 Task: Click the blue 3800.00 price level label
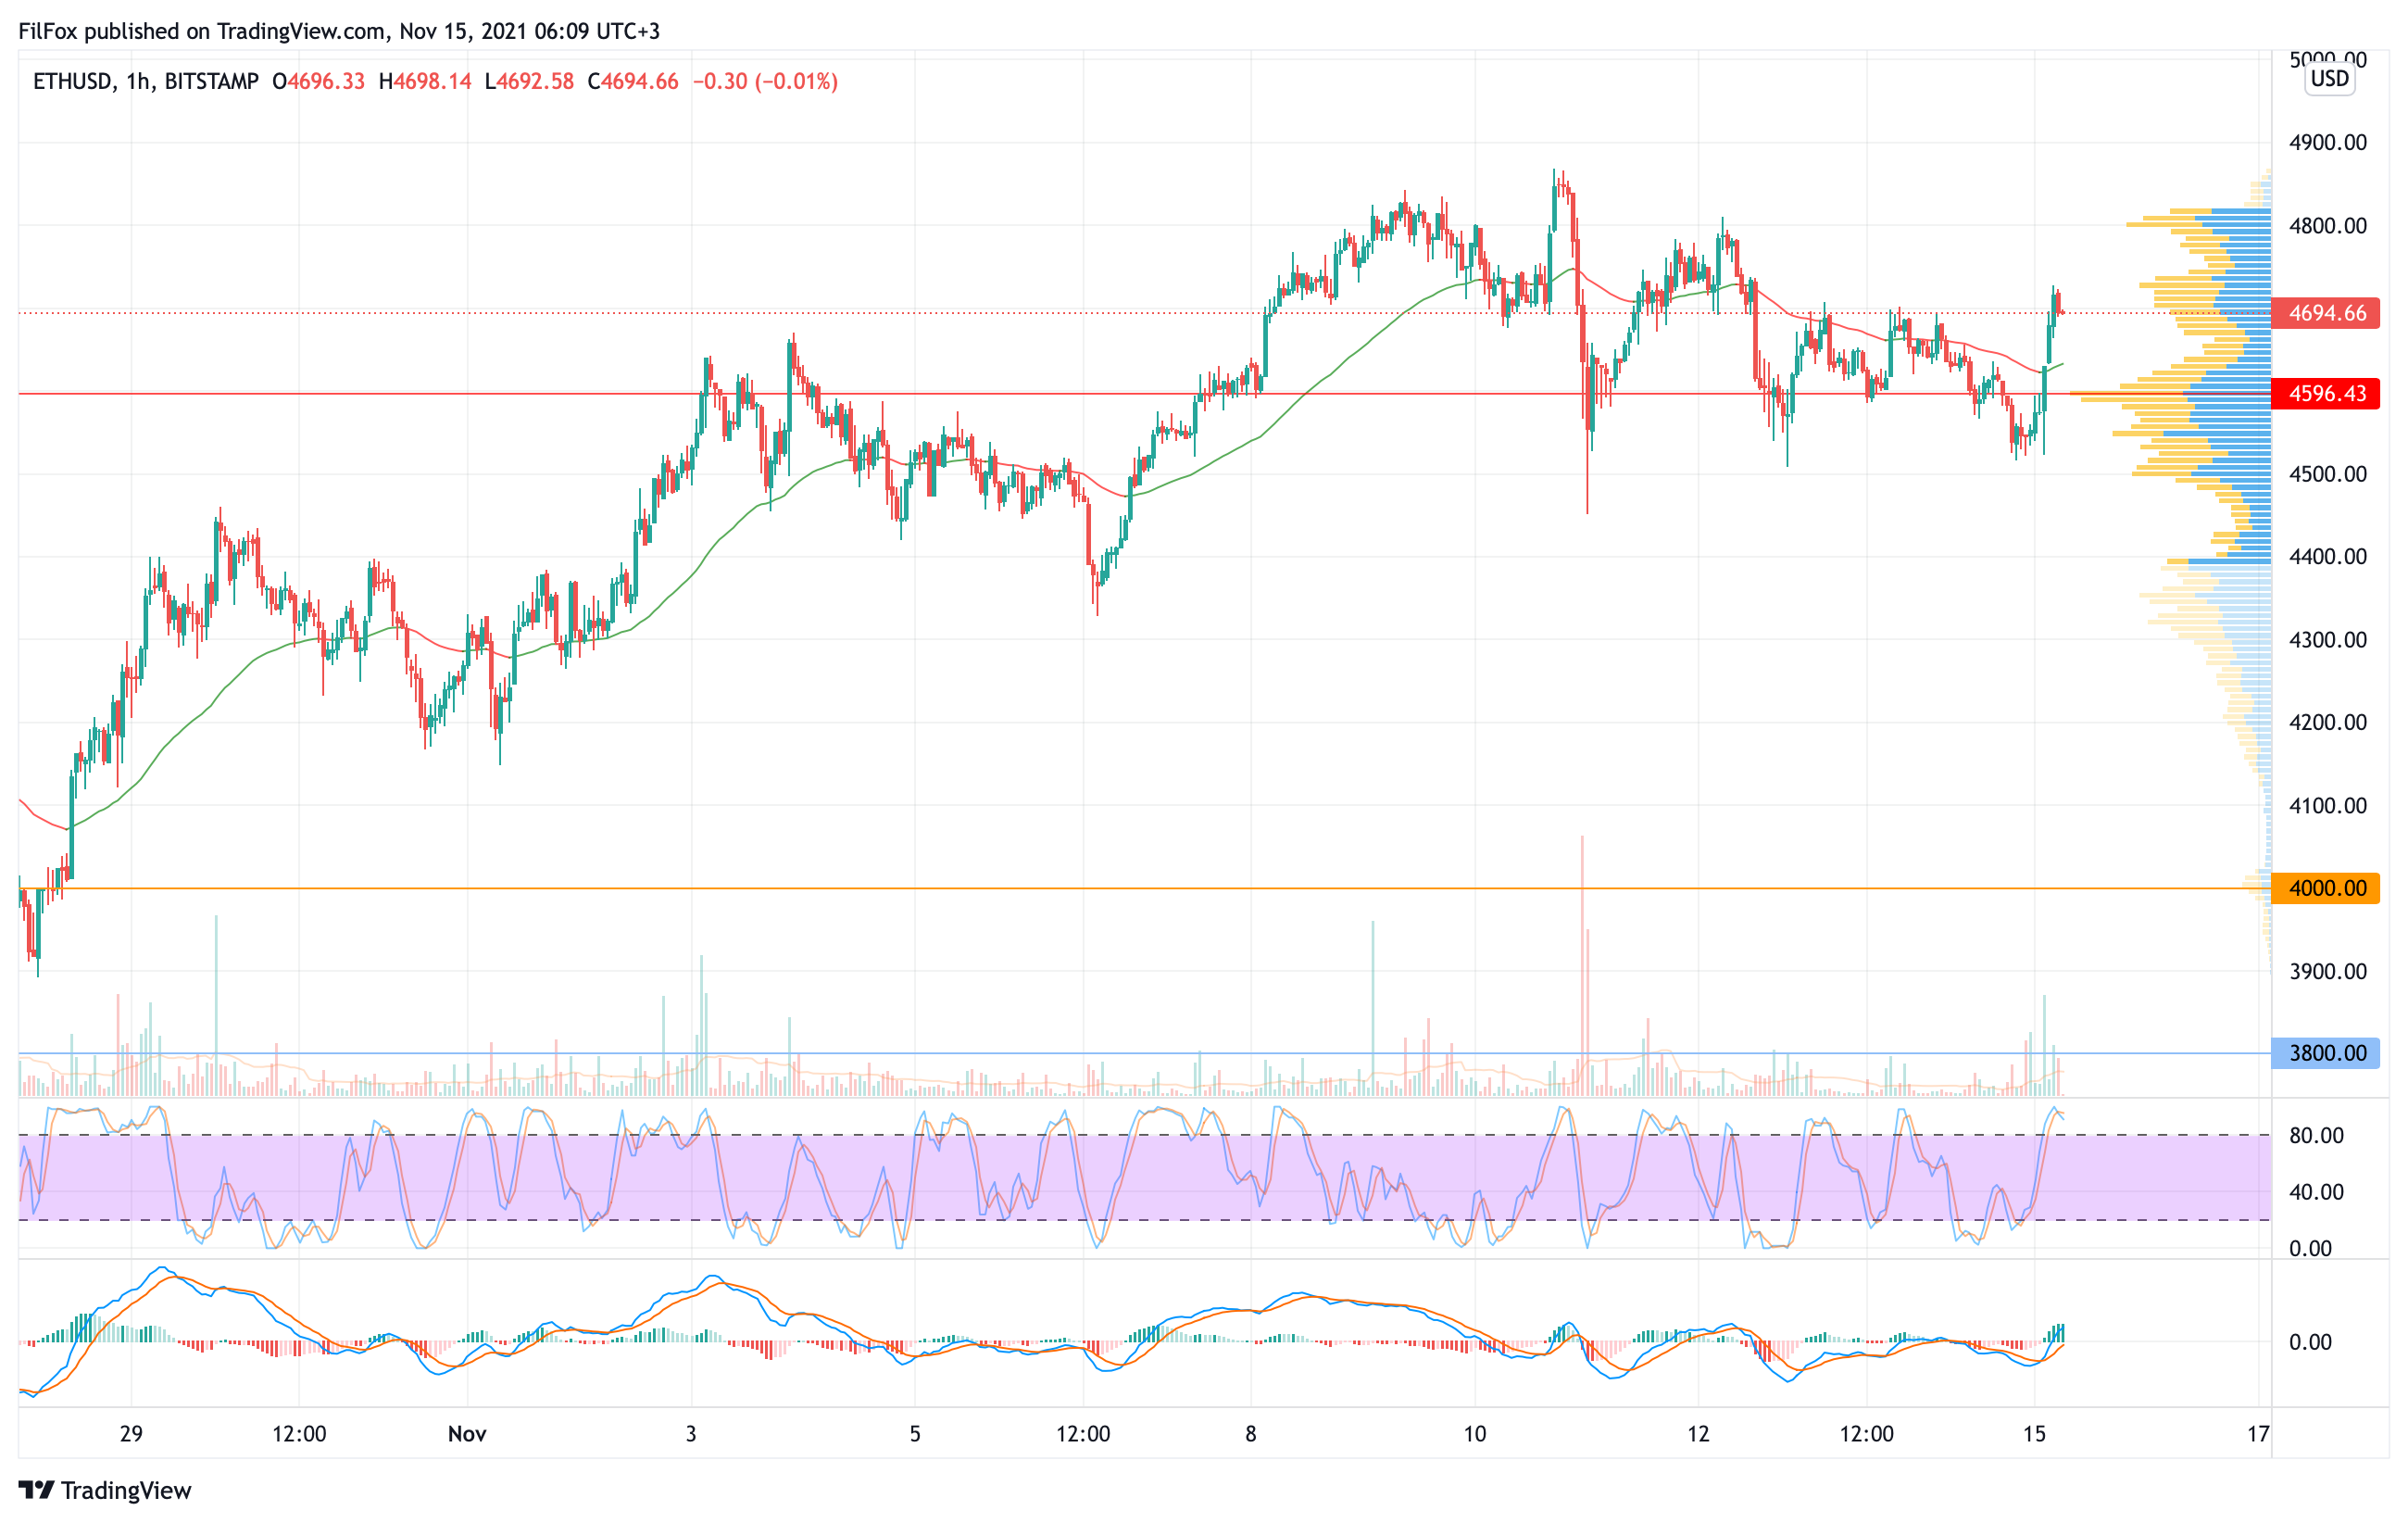point(2326,1053)
